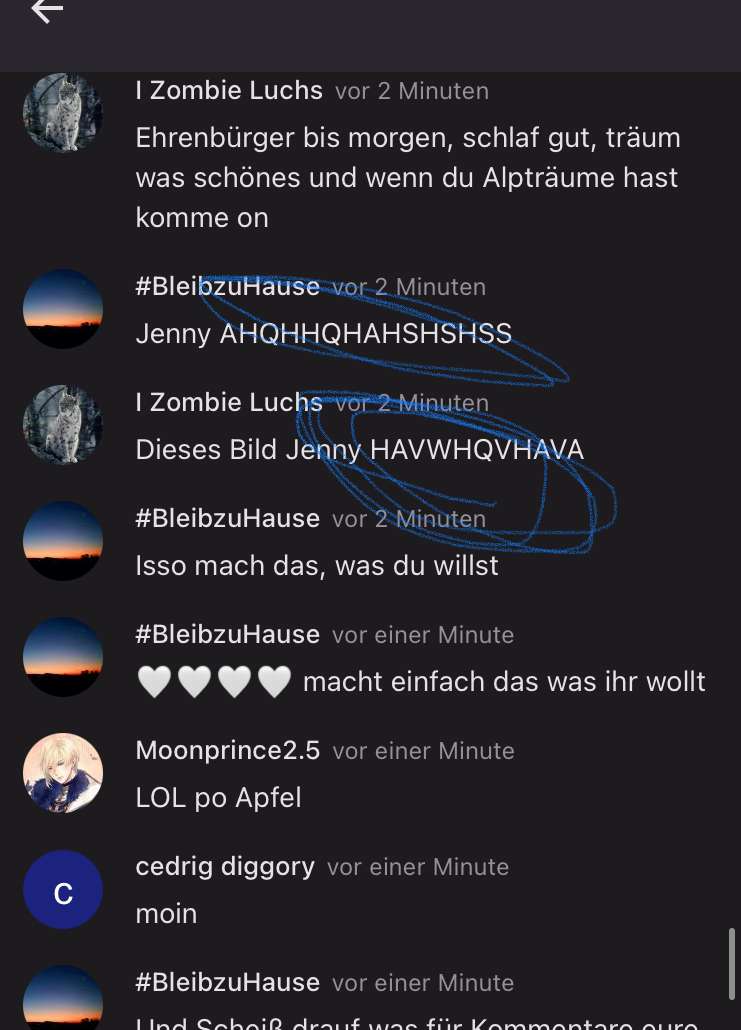Tap sunset avatar beside Isso mach das comment

[63, 541]
